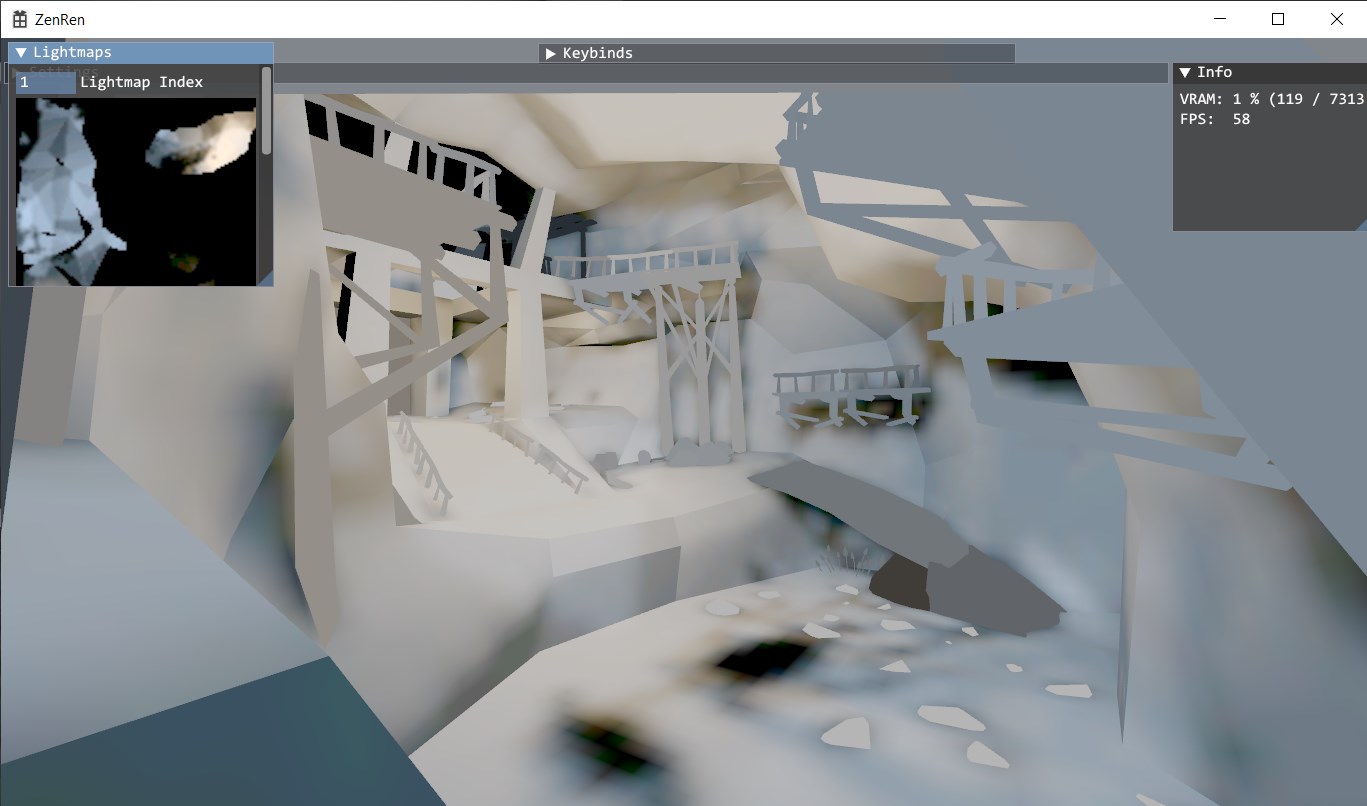Viewport: 1367px width, 806px height.
Task: Click the "Lightmap Index" label
Action: pos(141,82)
